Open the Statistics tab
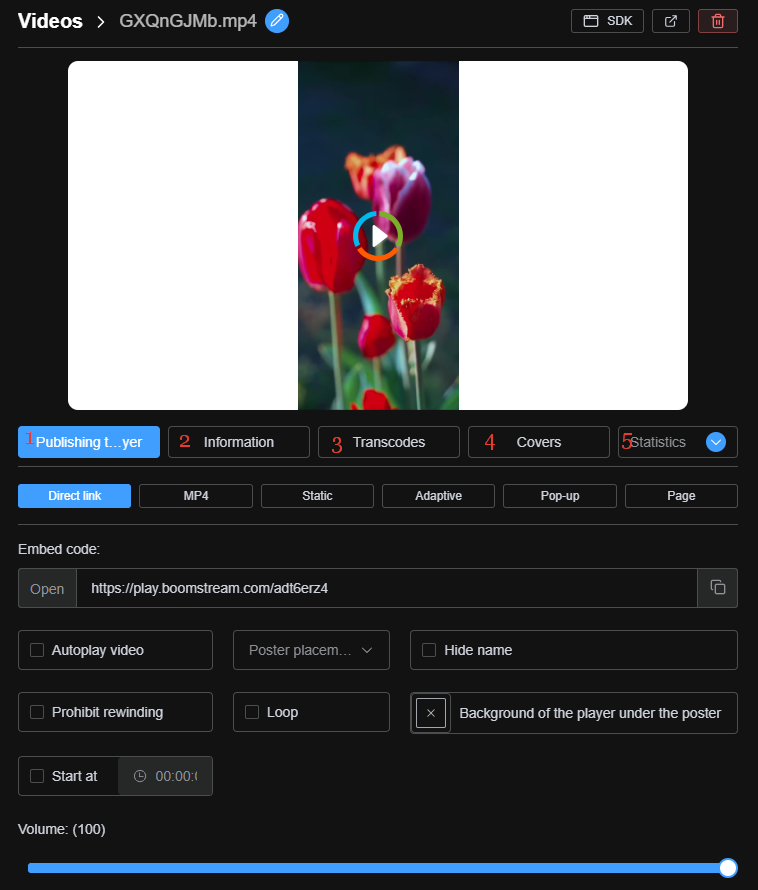The width and height of the screenshot is (758, 890). click(658, 442)
